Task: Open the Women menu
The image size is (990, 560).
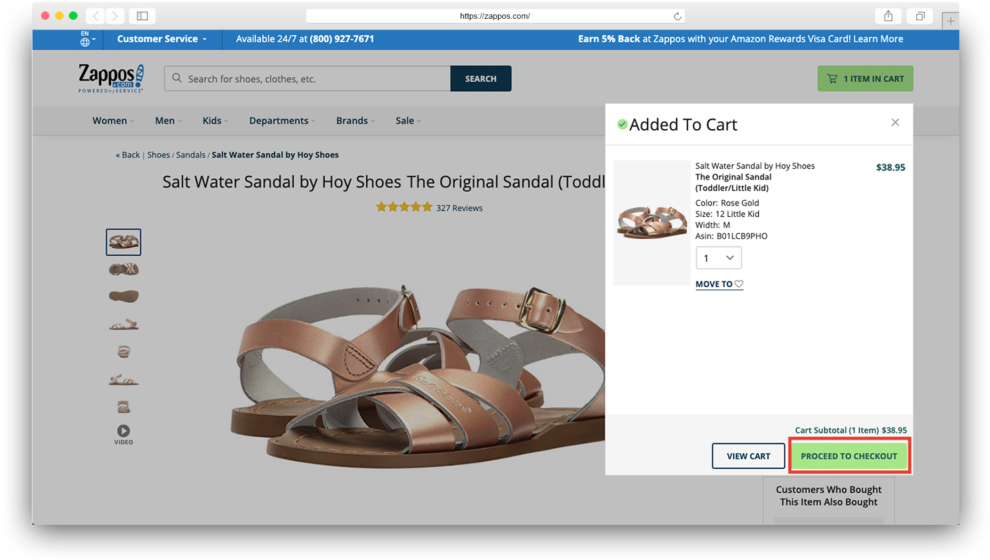Action: coord(112,121)
